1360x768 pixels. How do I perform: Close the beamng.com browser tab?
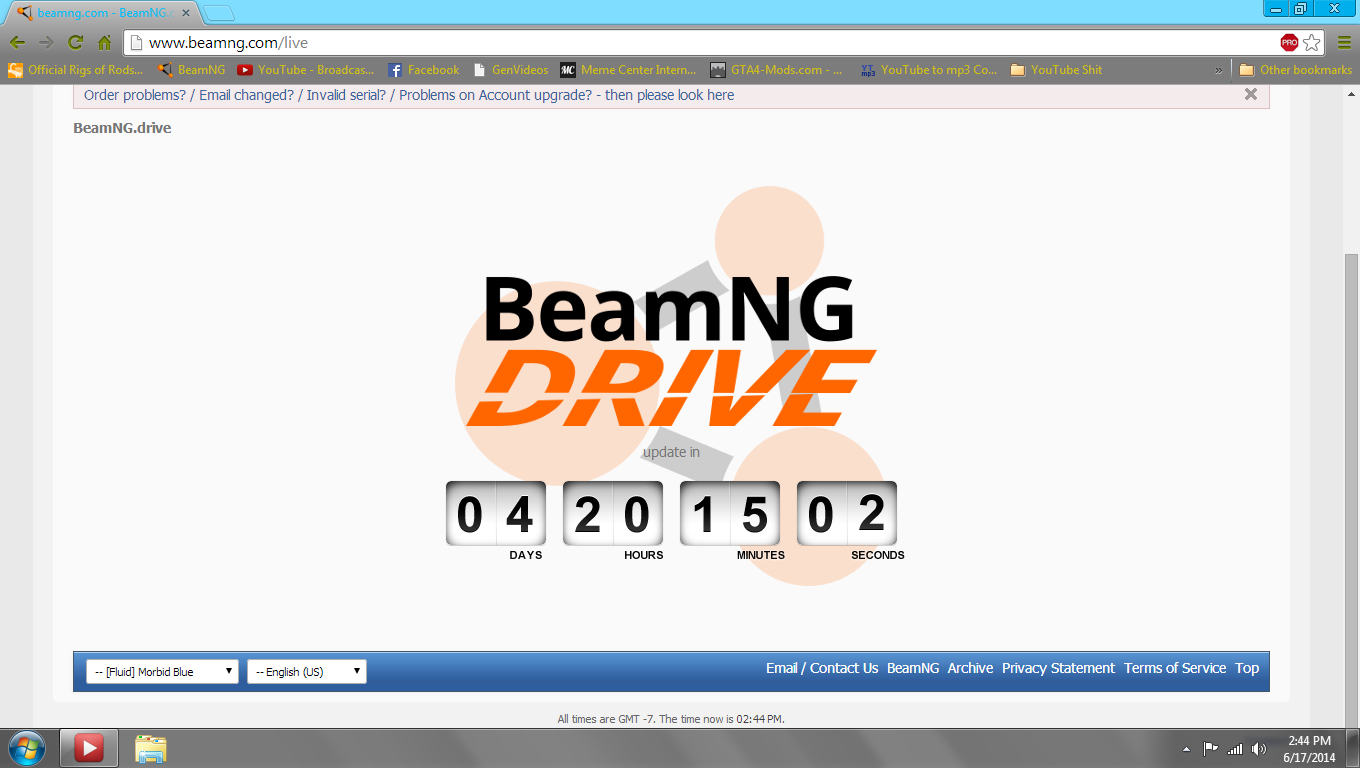point(186,13)
